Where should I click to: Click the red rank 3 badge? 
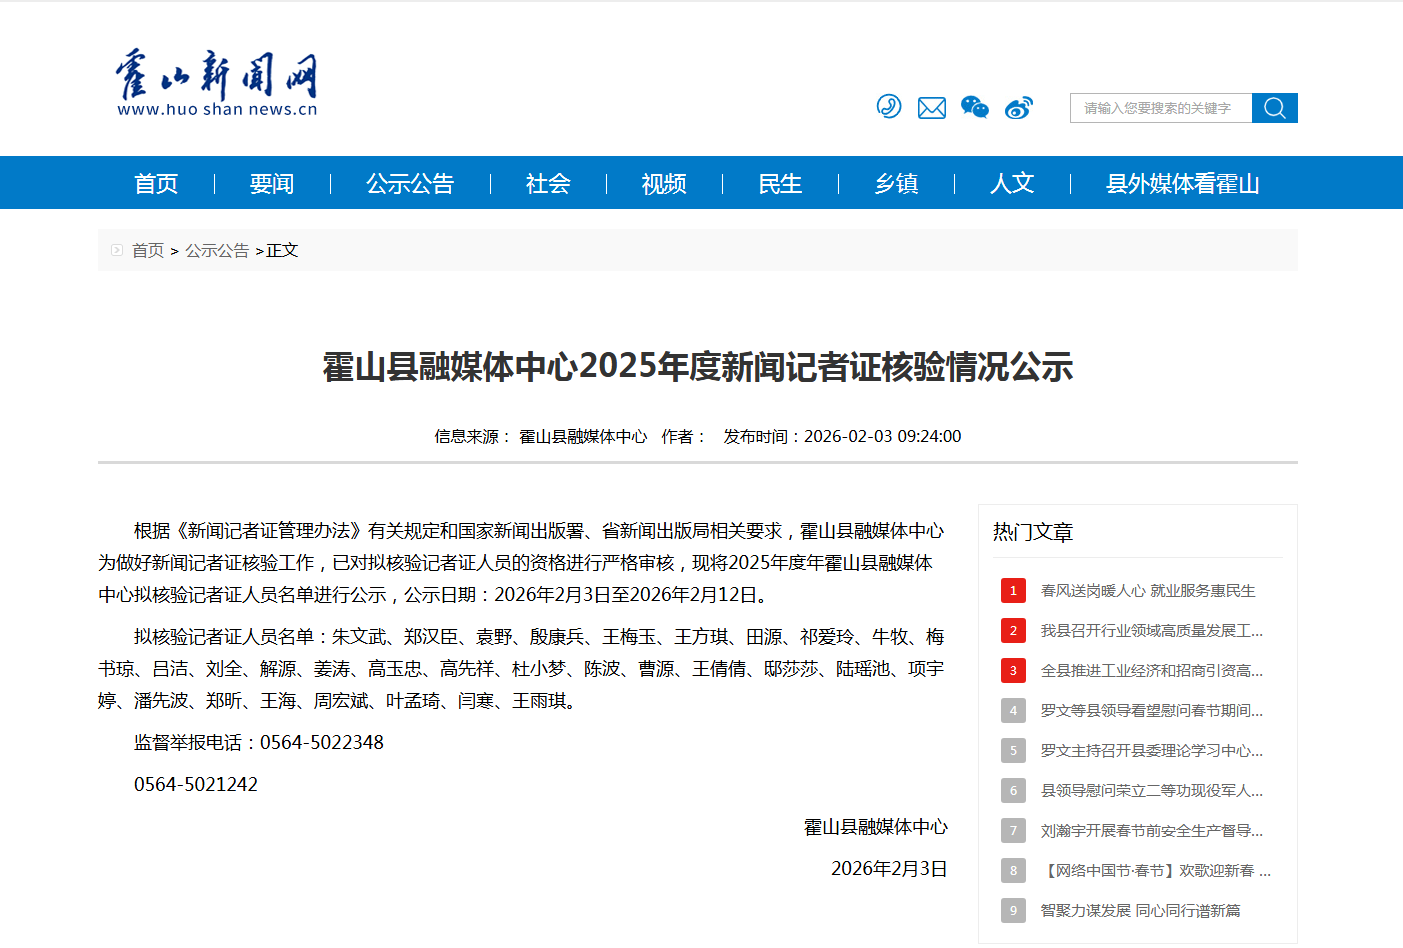tap(1013, 670)
